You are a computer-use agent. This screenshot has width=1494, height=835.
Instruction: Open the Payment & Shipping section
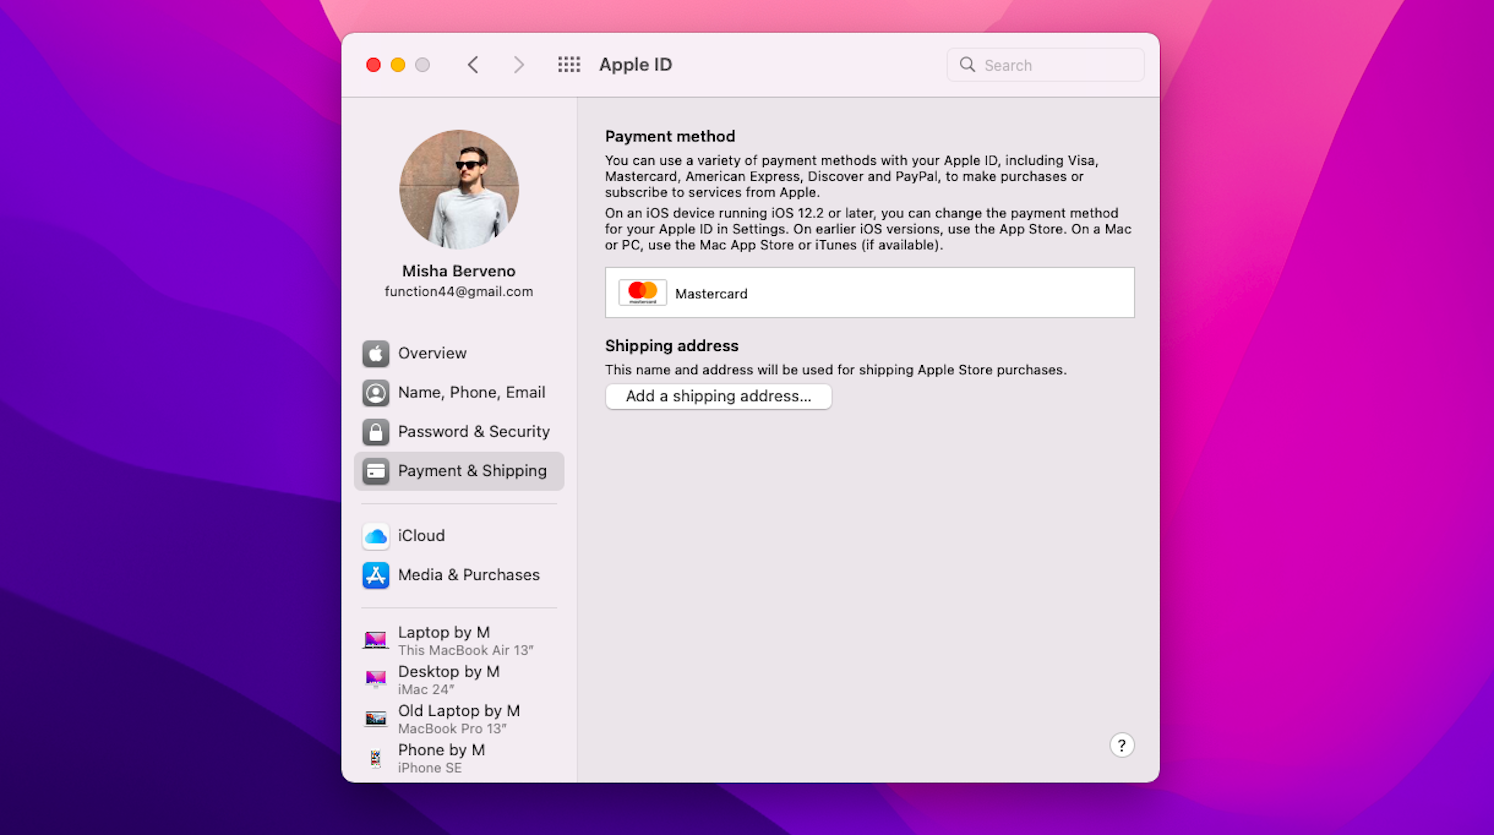pyautogui.click(x=471, y=471)
